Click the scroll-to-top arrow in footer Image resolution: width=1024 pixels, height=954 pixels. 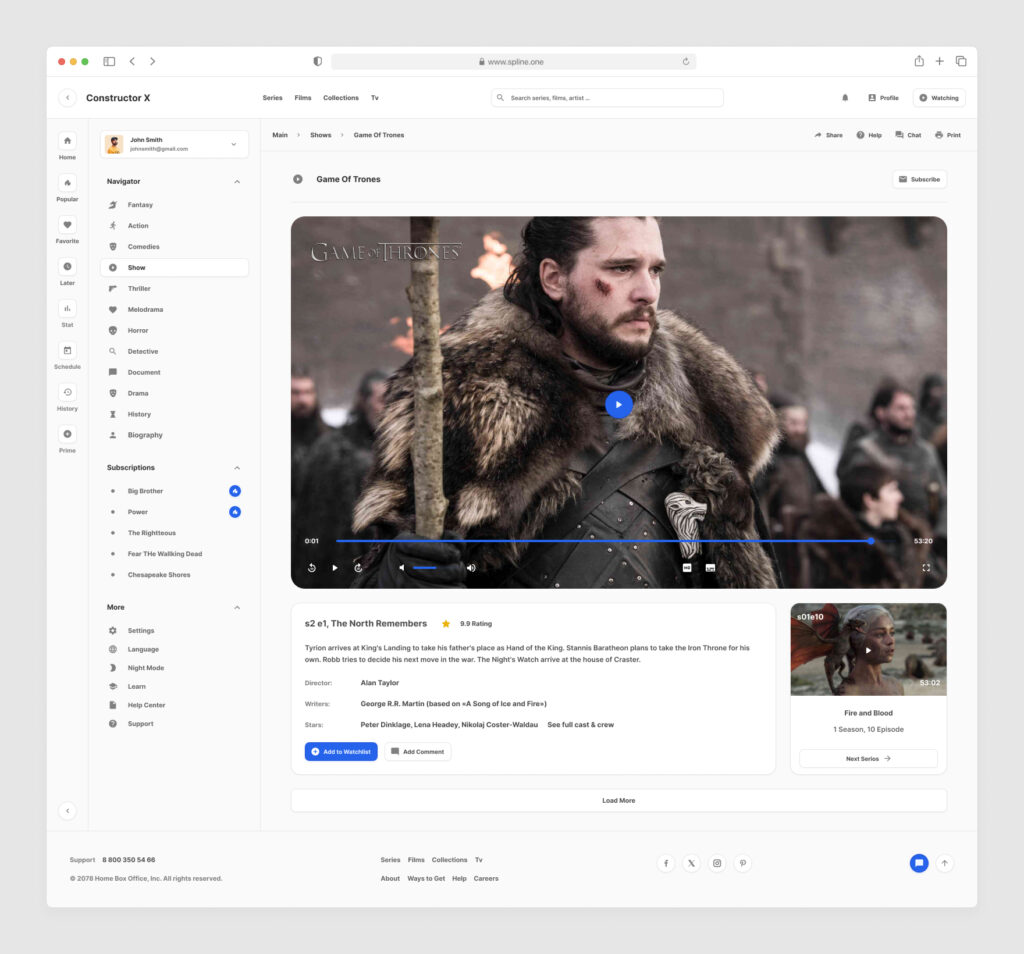pyautogui.click(x=944, y=863)
